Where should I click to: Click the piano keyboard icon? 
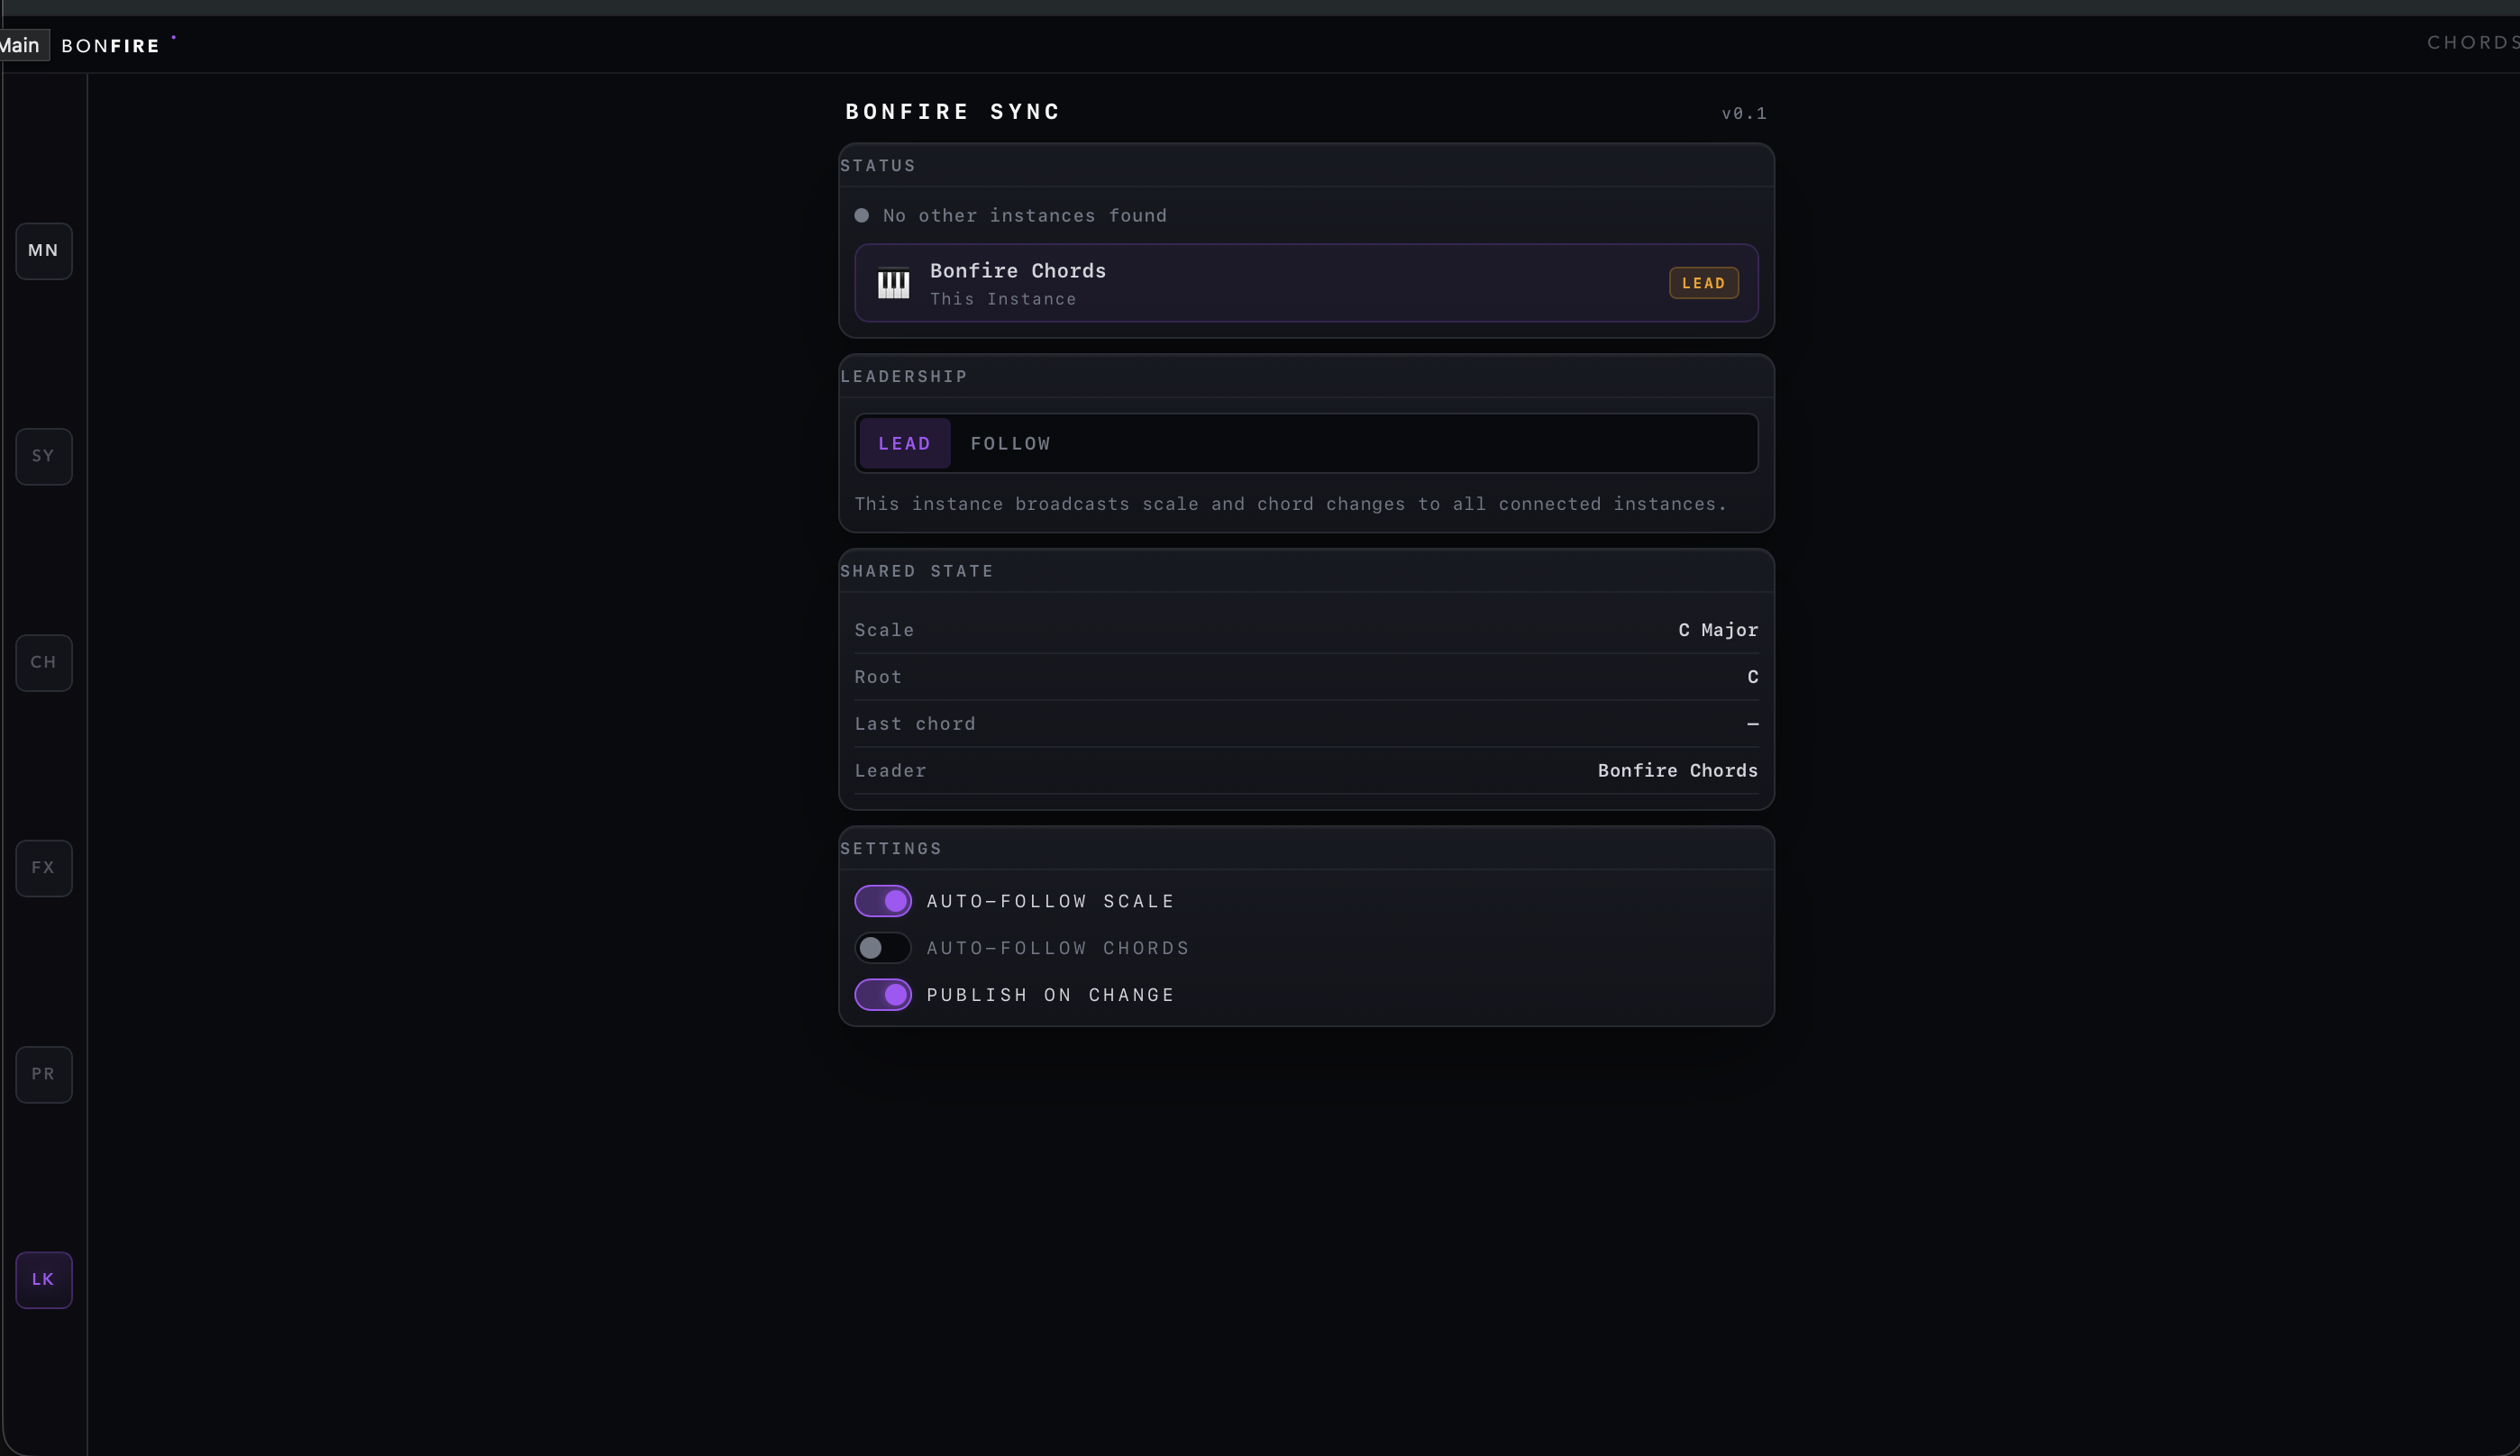[893, 284]
